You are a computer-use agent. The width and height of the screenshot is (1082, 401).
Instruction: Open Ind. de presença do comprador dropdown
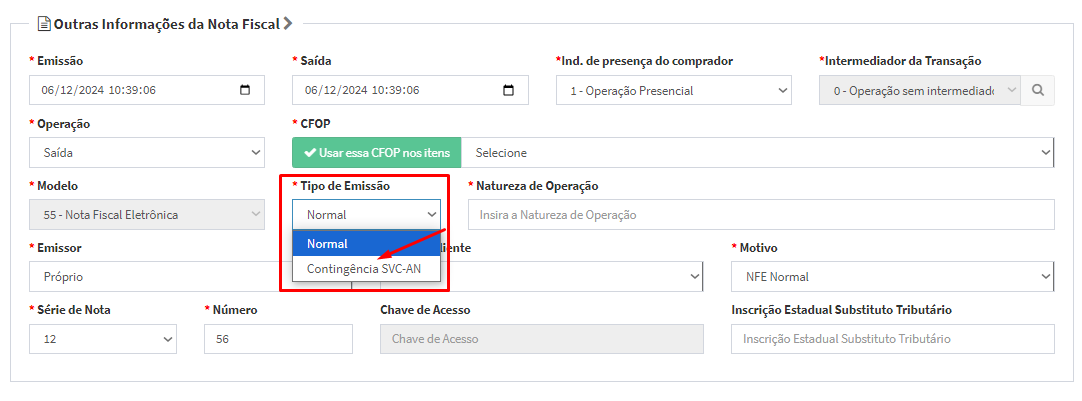point(673,90)
